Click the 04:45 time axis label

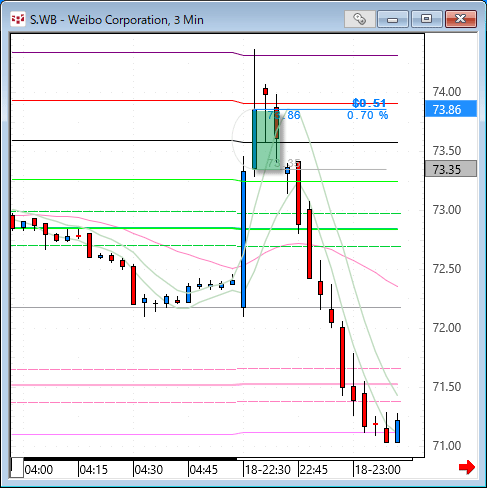[x=204, y=470]
